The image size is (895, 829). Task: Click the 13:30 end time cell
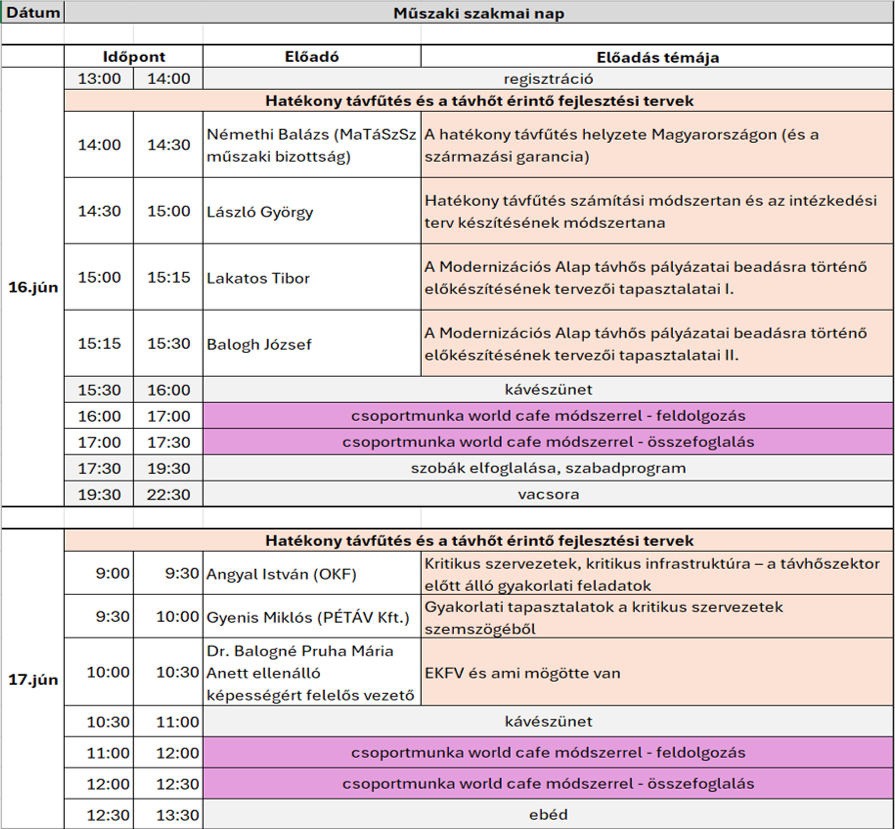point(168,814)
